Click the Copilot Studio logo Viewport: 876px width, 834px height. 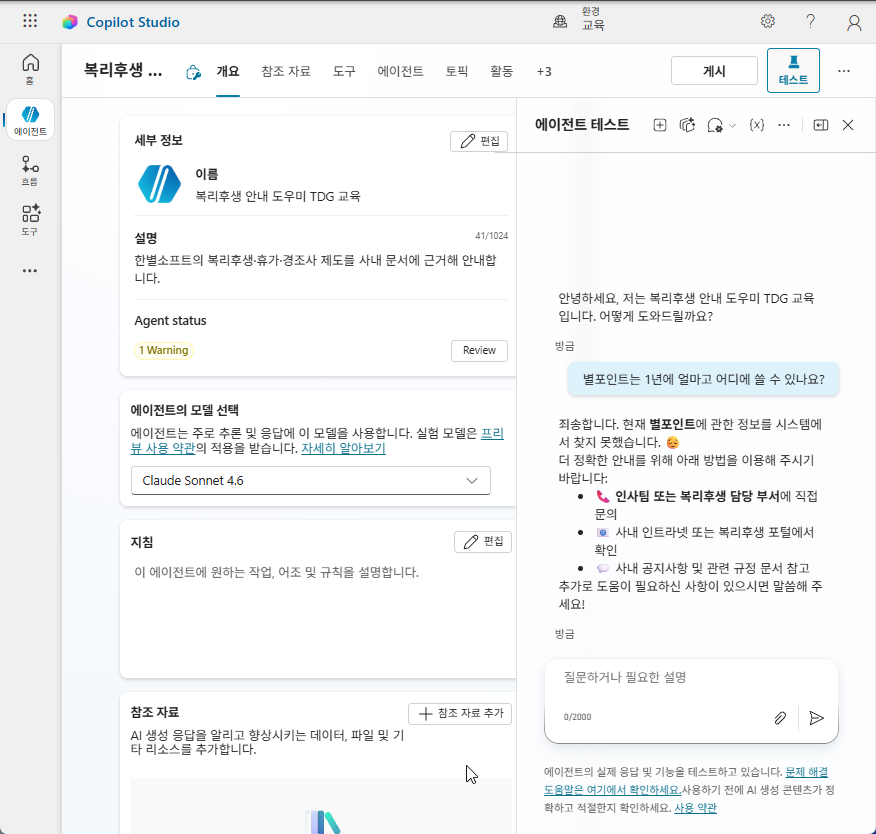(x=70, y=22)
